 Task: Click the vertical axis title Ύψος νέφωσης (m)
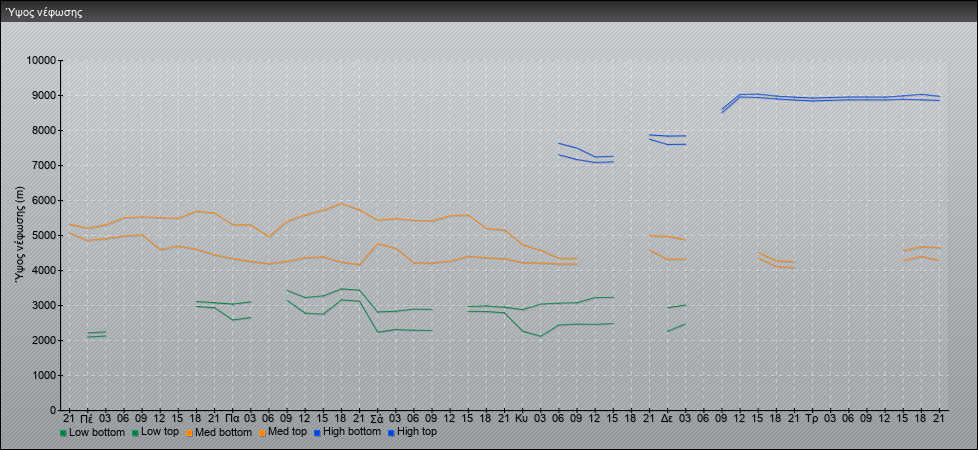(20, 234)
